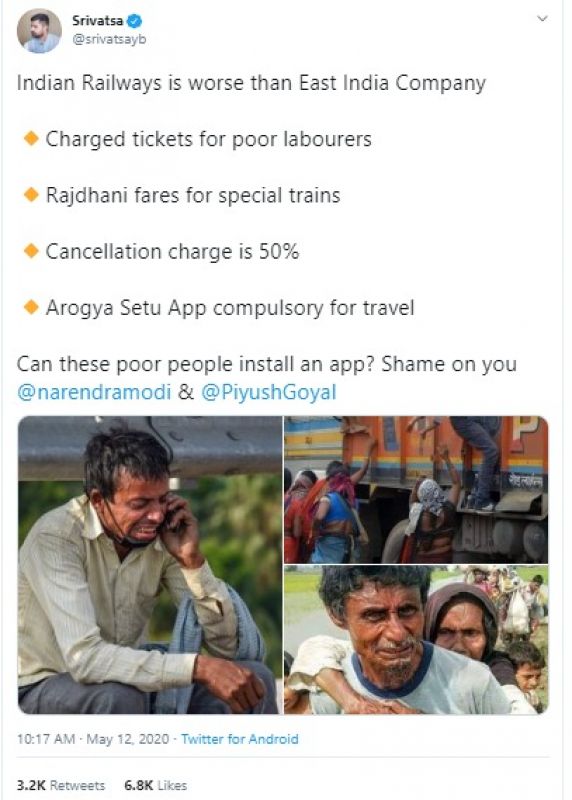Show the 3.2K Retweets list

61,785
